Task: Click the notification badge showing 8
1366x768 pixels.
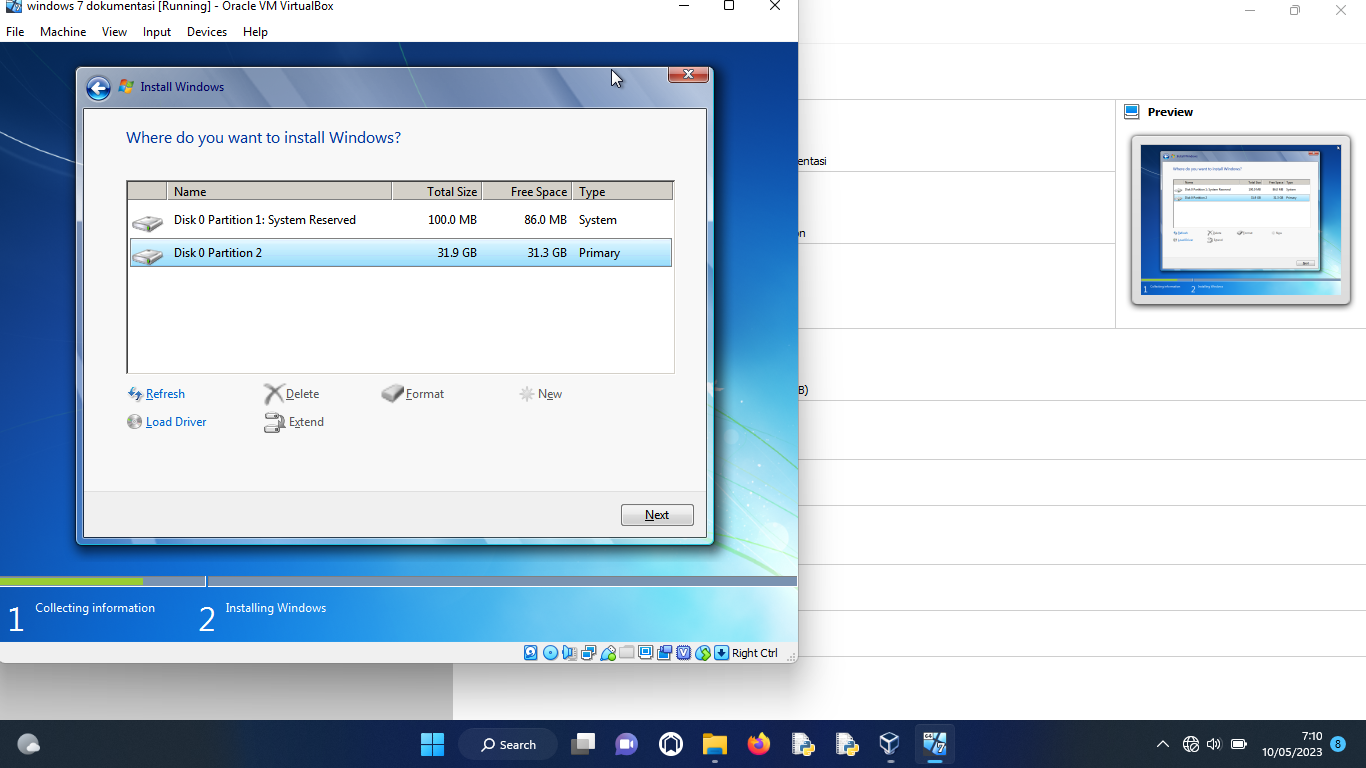Action: pyautogui.click(x=1338, y=744)
